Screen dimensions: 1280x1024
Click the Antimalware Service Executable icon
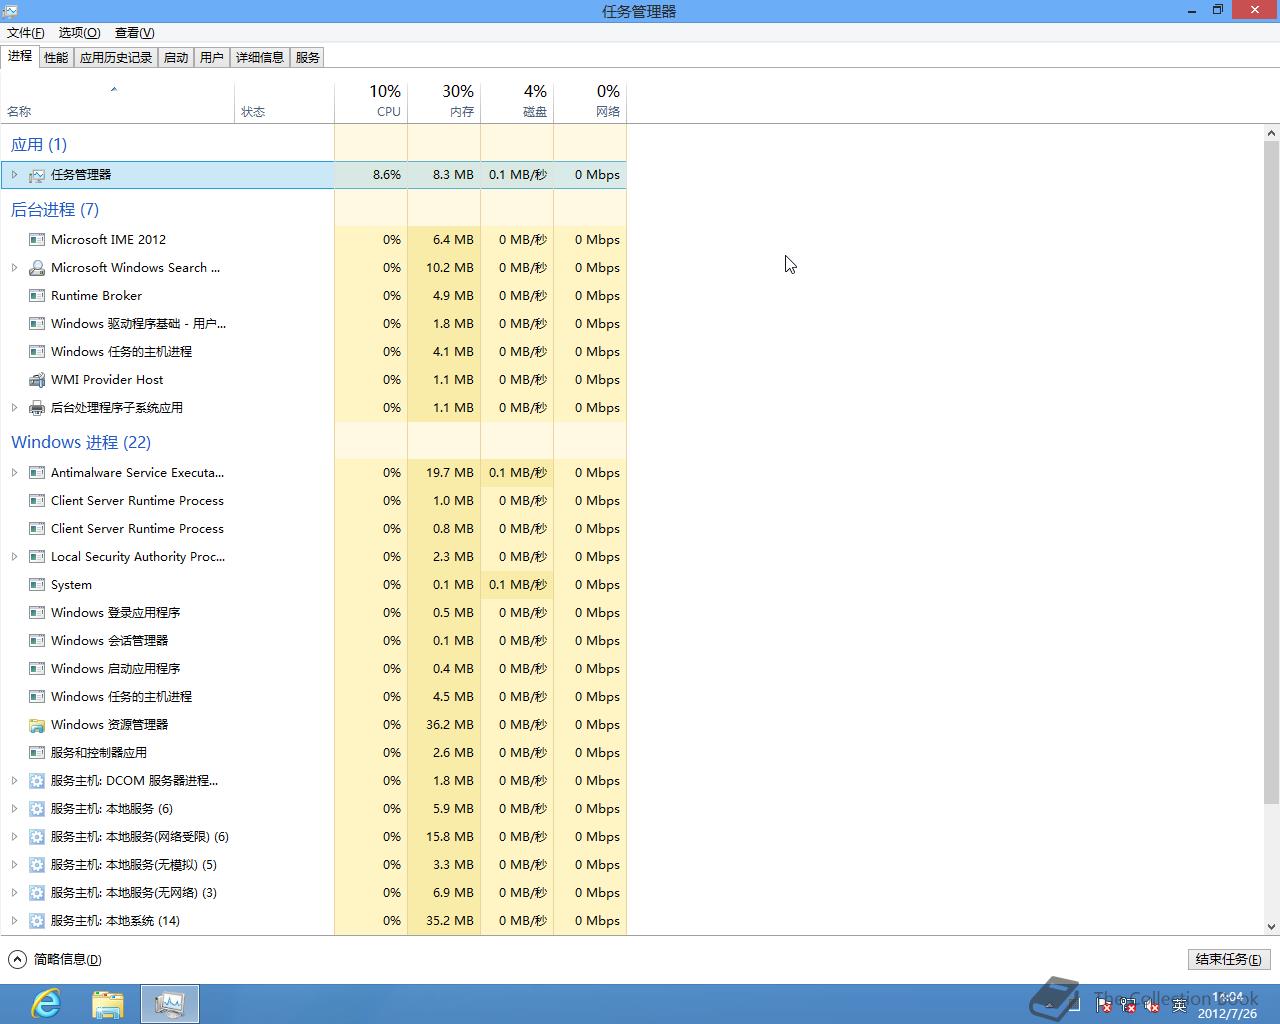[37, 473]
